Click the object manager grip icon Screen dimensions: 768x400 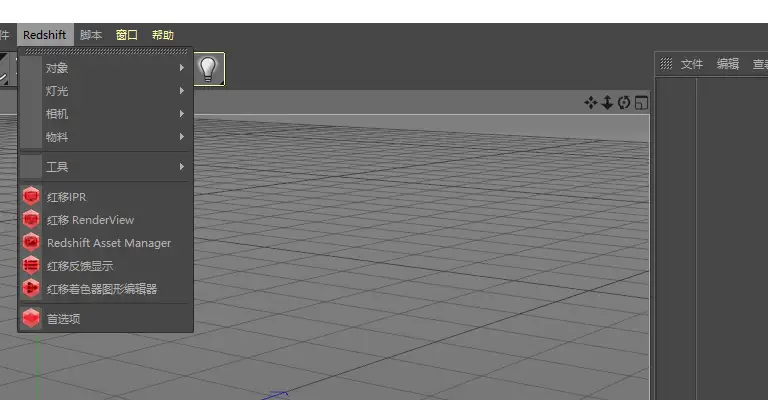point(666,64)
